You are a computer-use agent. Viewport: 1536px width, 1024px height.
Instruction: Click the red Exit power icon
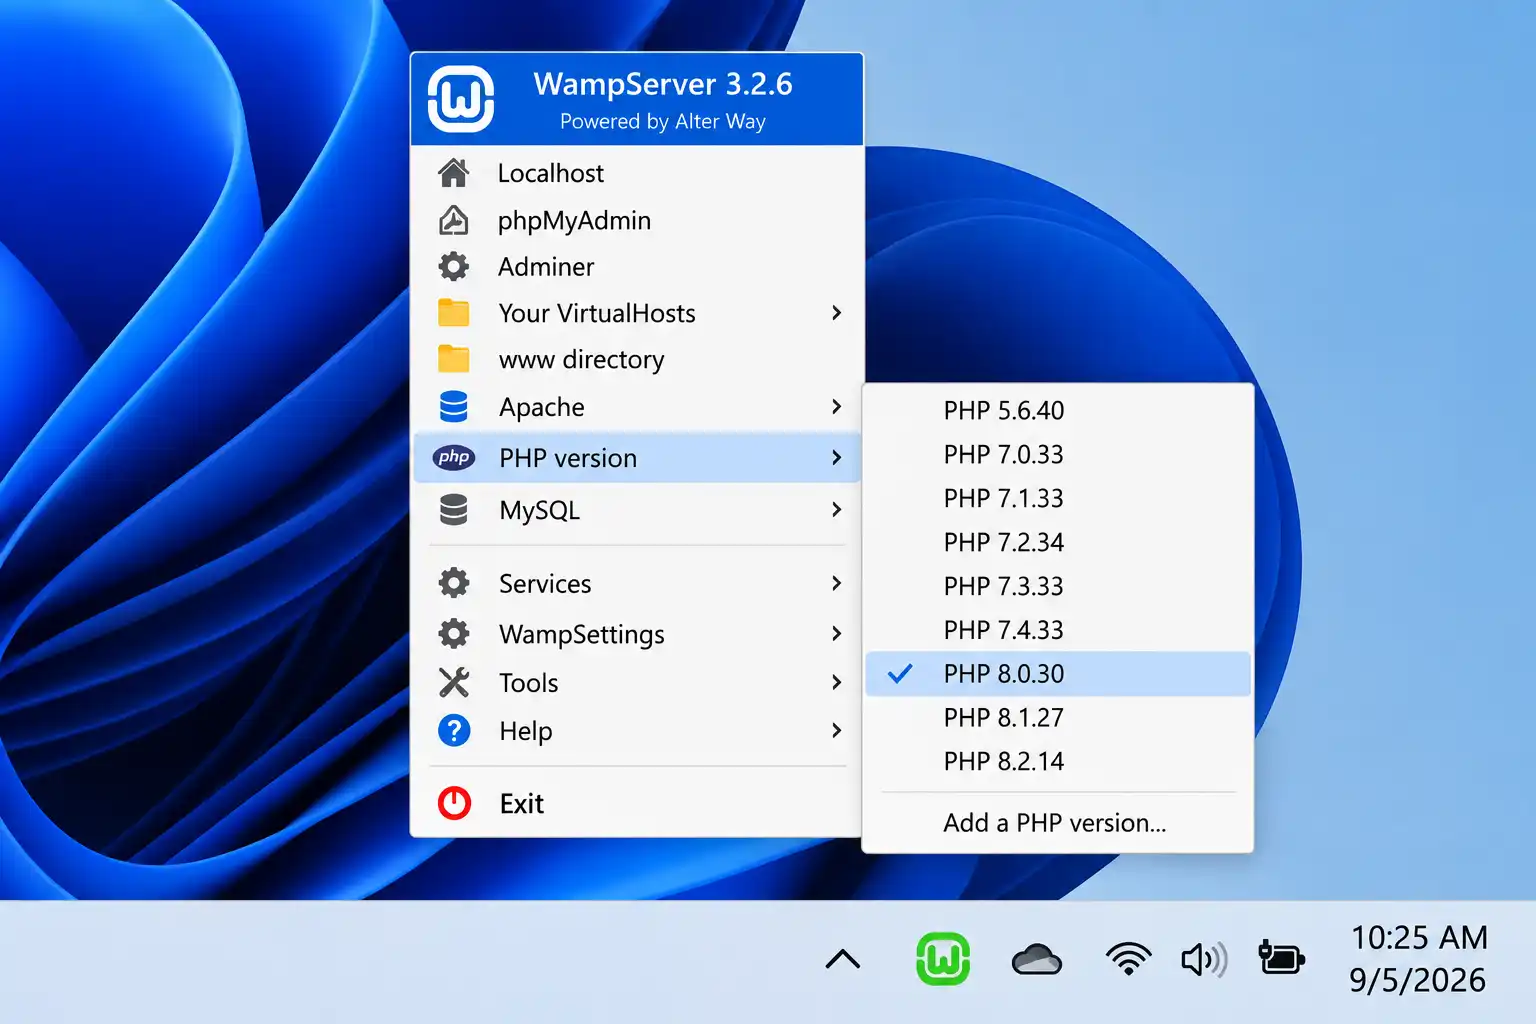click(454, 803)
